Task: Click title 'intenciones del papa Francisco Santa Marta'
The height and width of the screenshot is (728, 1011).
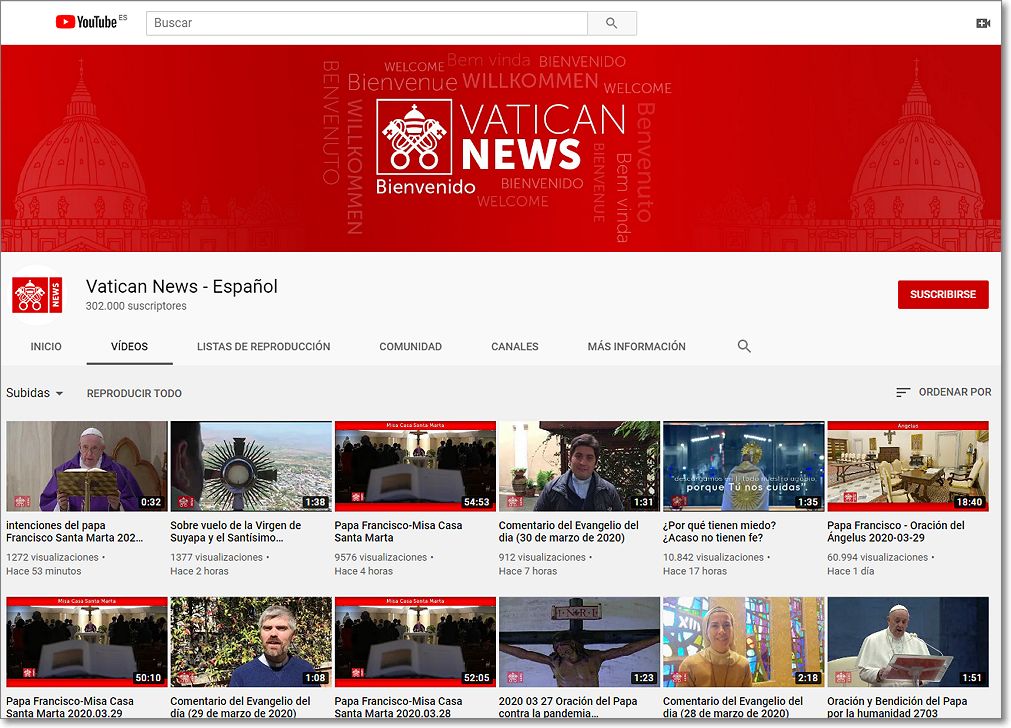Action: tap(75, 531)
